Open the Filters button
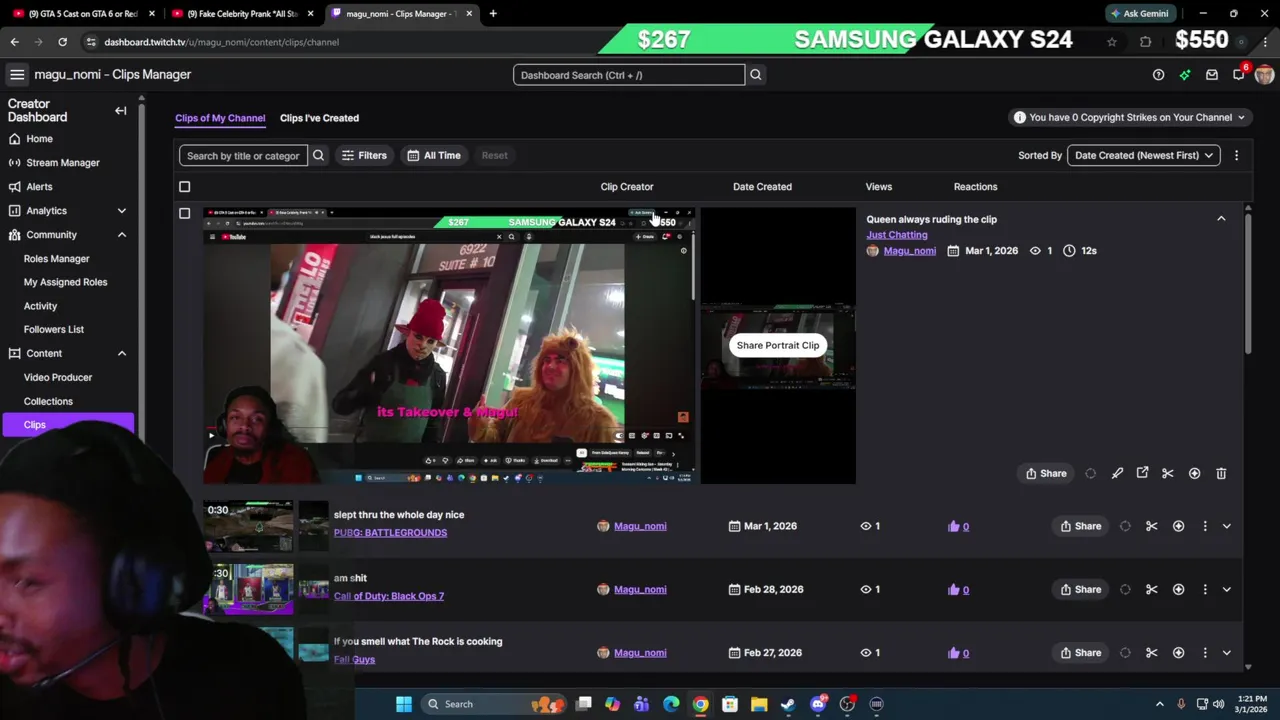This screenshot has width=1280, height=720. click(364, 155)
